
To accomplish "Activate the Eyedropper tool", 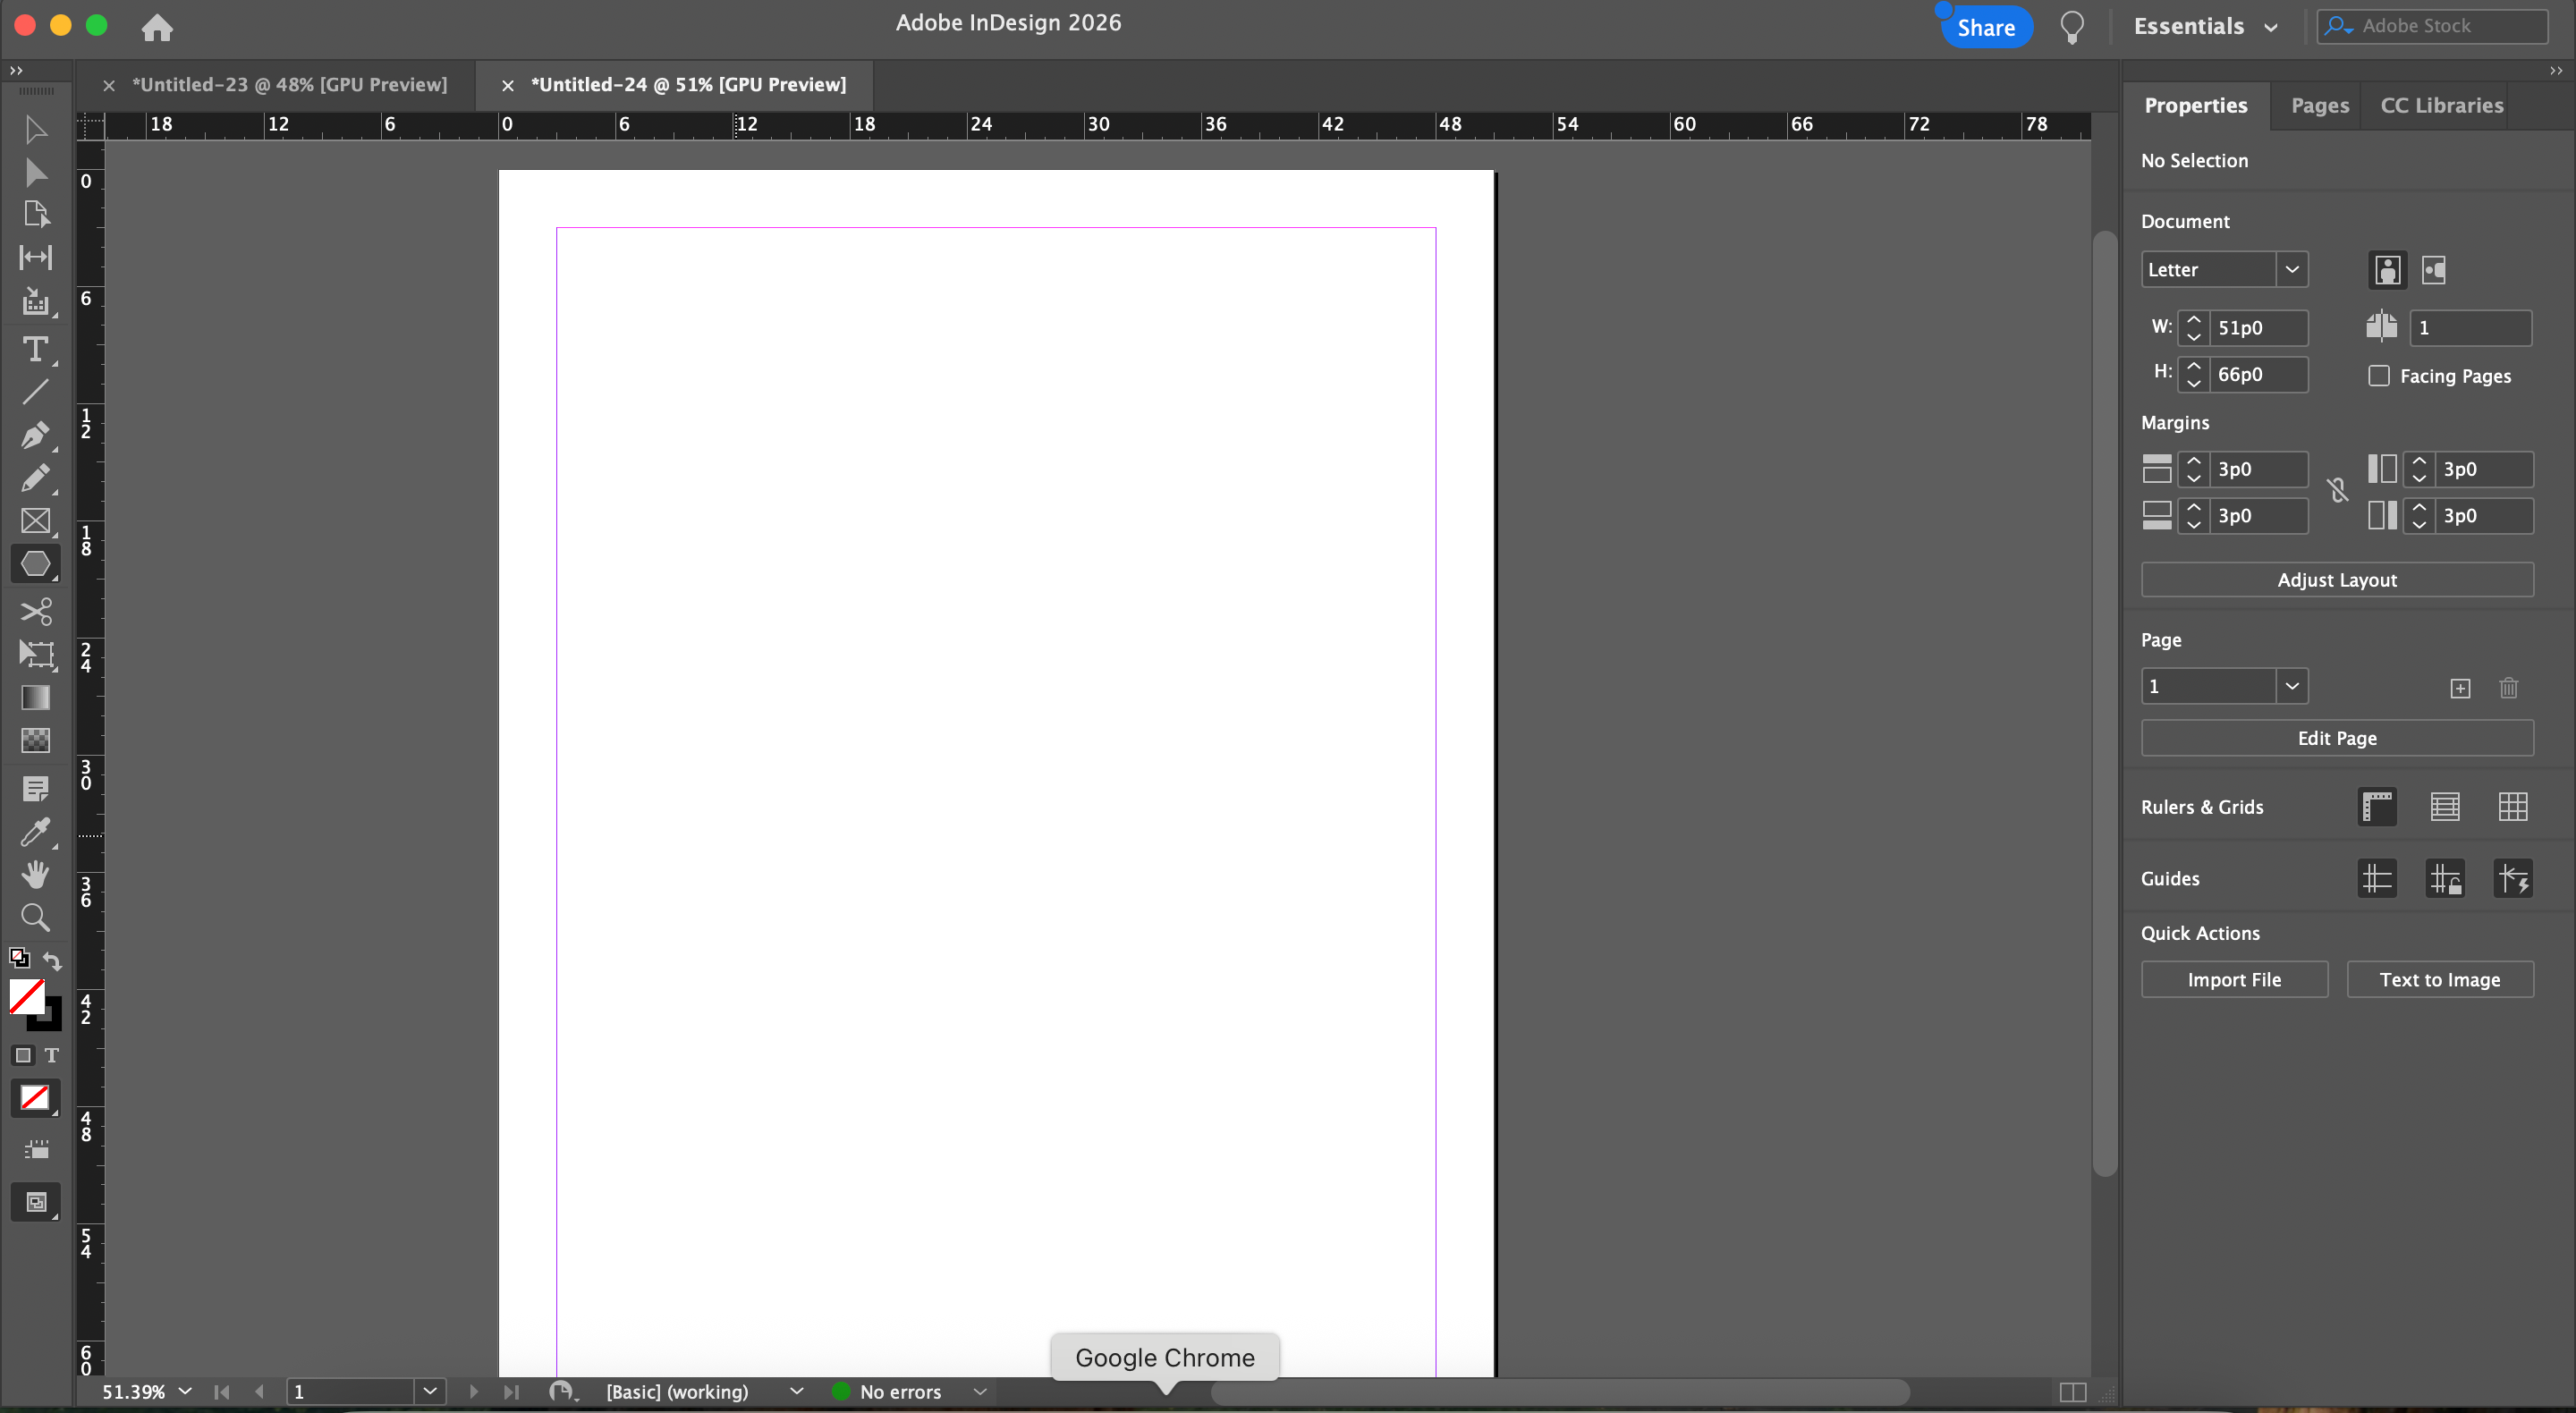I will coord(35,832).
